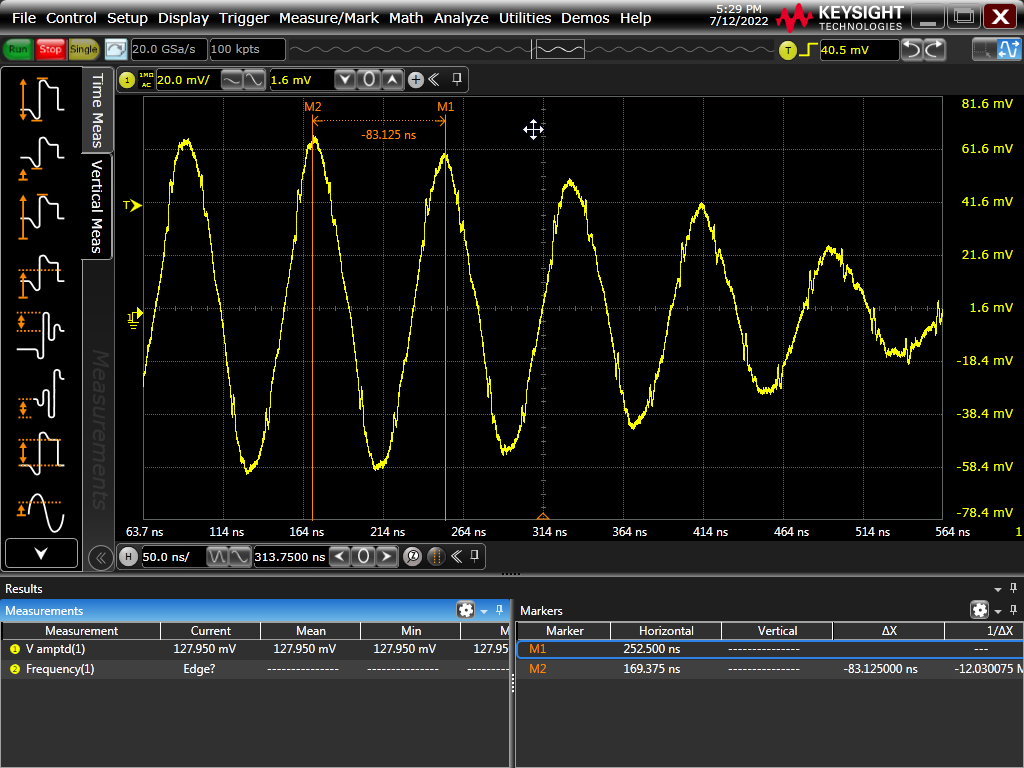The height and width of the screenshot is (768, 1024).
Task: Click the green Run button
Action: (18, 49)
